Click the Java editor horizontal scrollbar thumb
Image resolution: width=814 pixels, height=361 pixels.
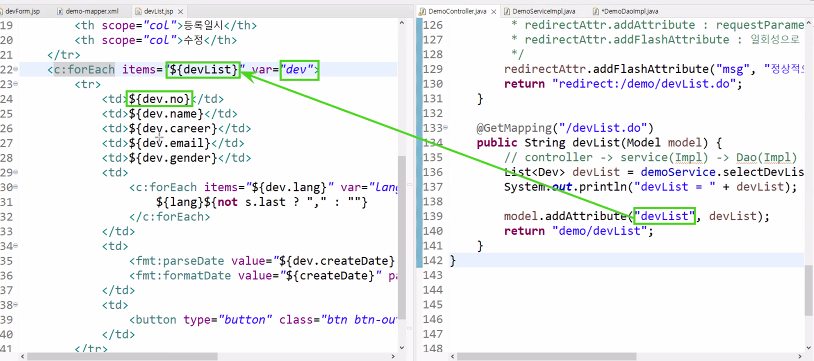pos(547,356)
